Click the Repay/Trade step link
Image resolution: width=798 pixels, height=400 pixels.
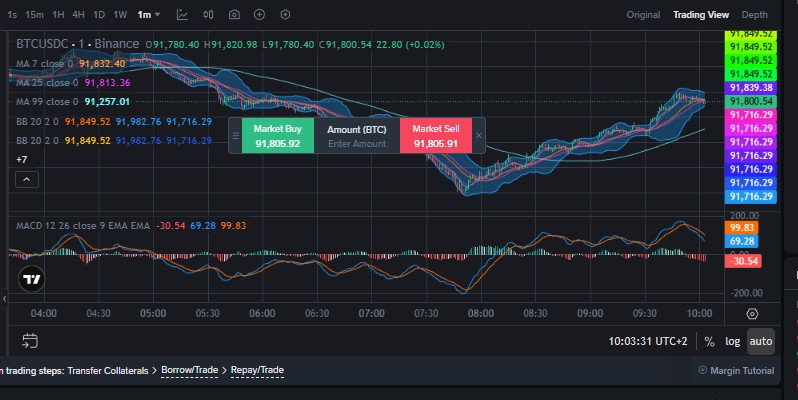click(x=257, y=370)
